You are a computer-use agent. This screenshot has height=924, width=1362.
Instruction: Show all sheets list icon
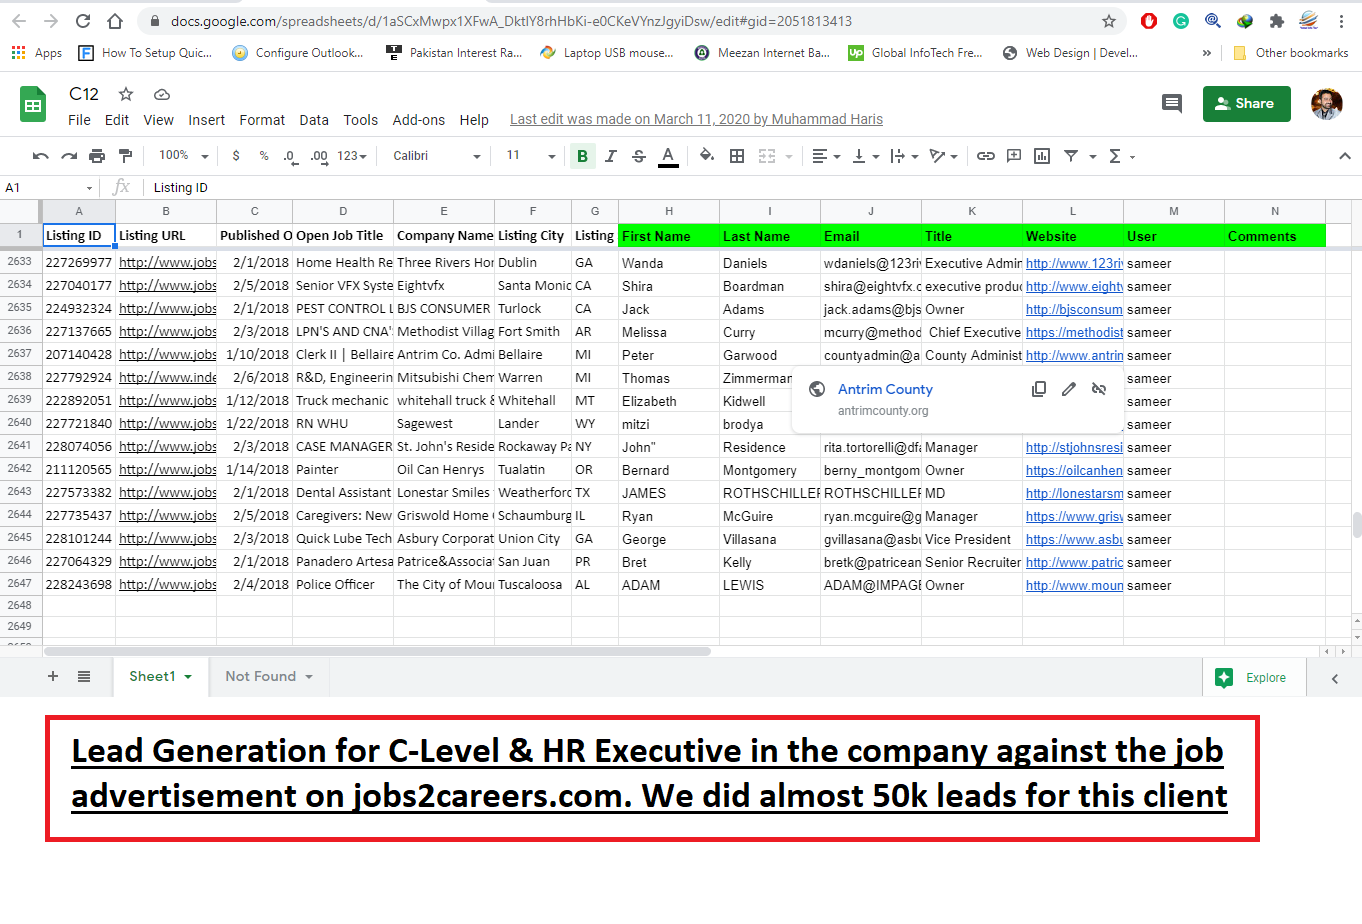pos(84,677)
